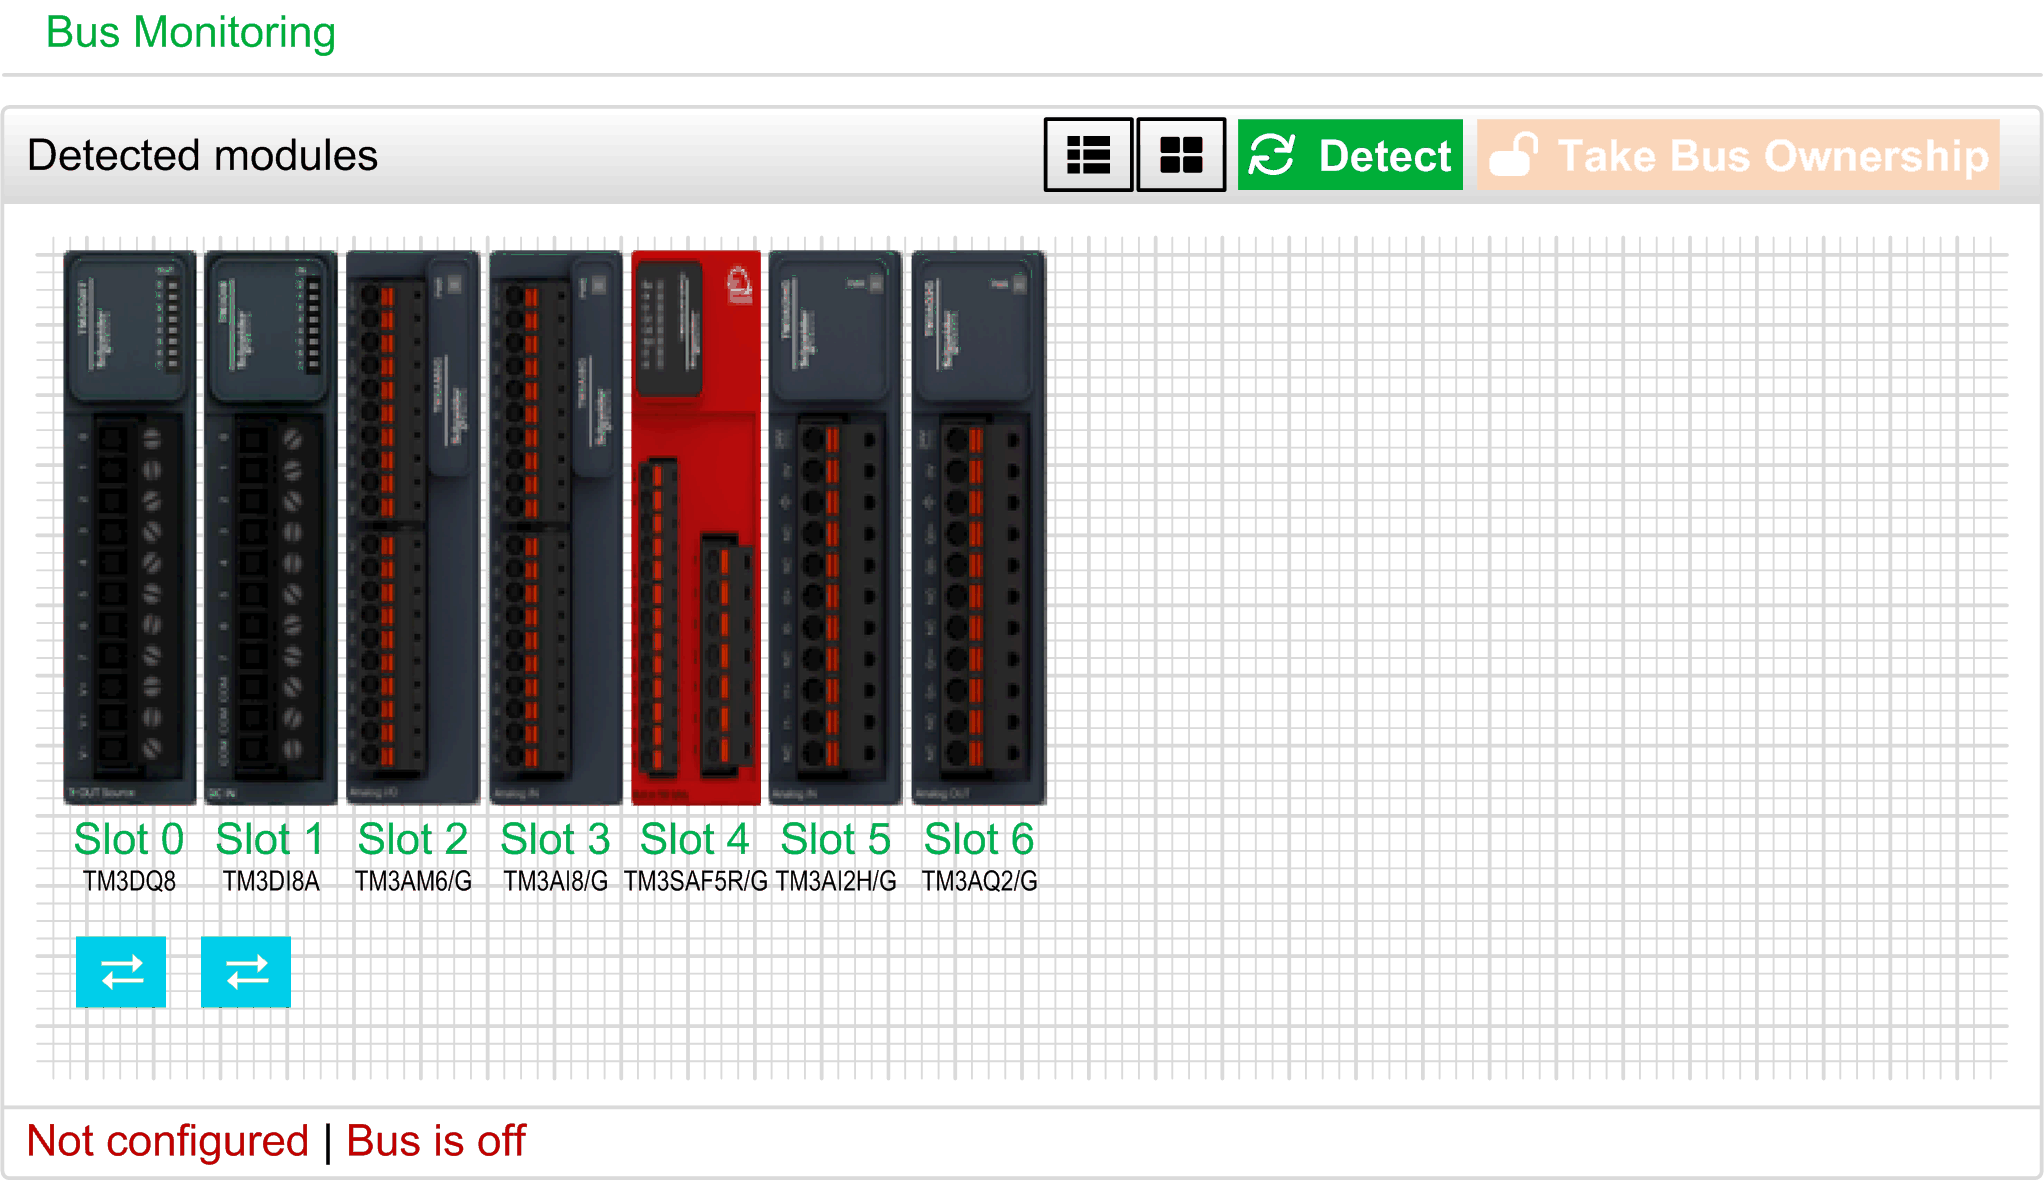Image resolution: width=2044 pixels, height=1181 pixels.
Task: Click the TM3AQ2/G model text
Action: coord(979,881)
